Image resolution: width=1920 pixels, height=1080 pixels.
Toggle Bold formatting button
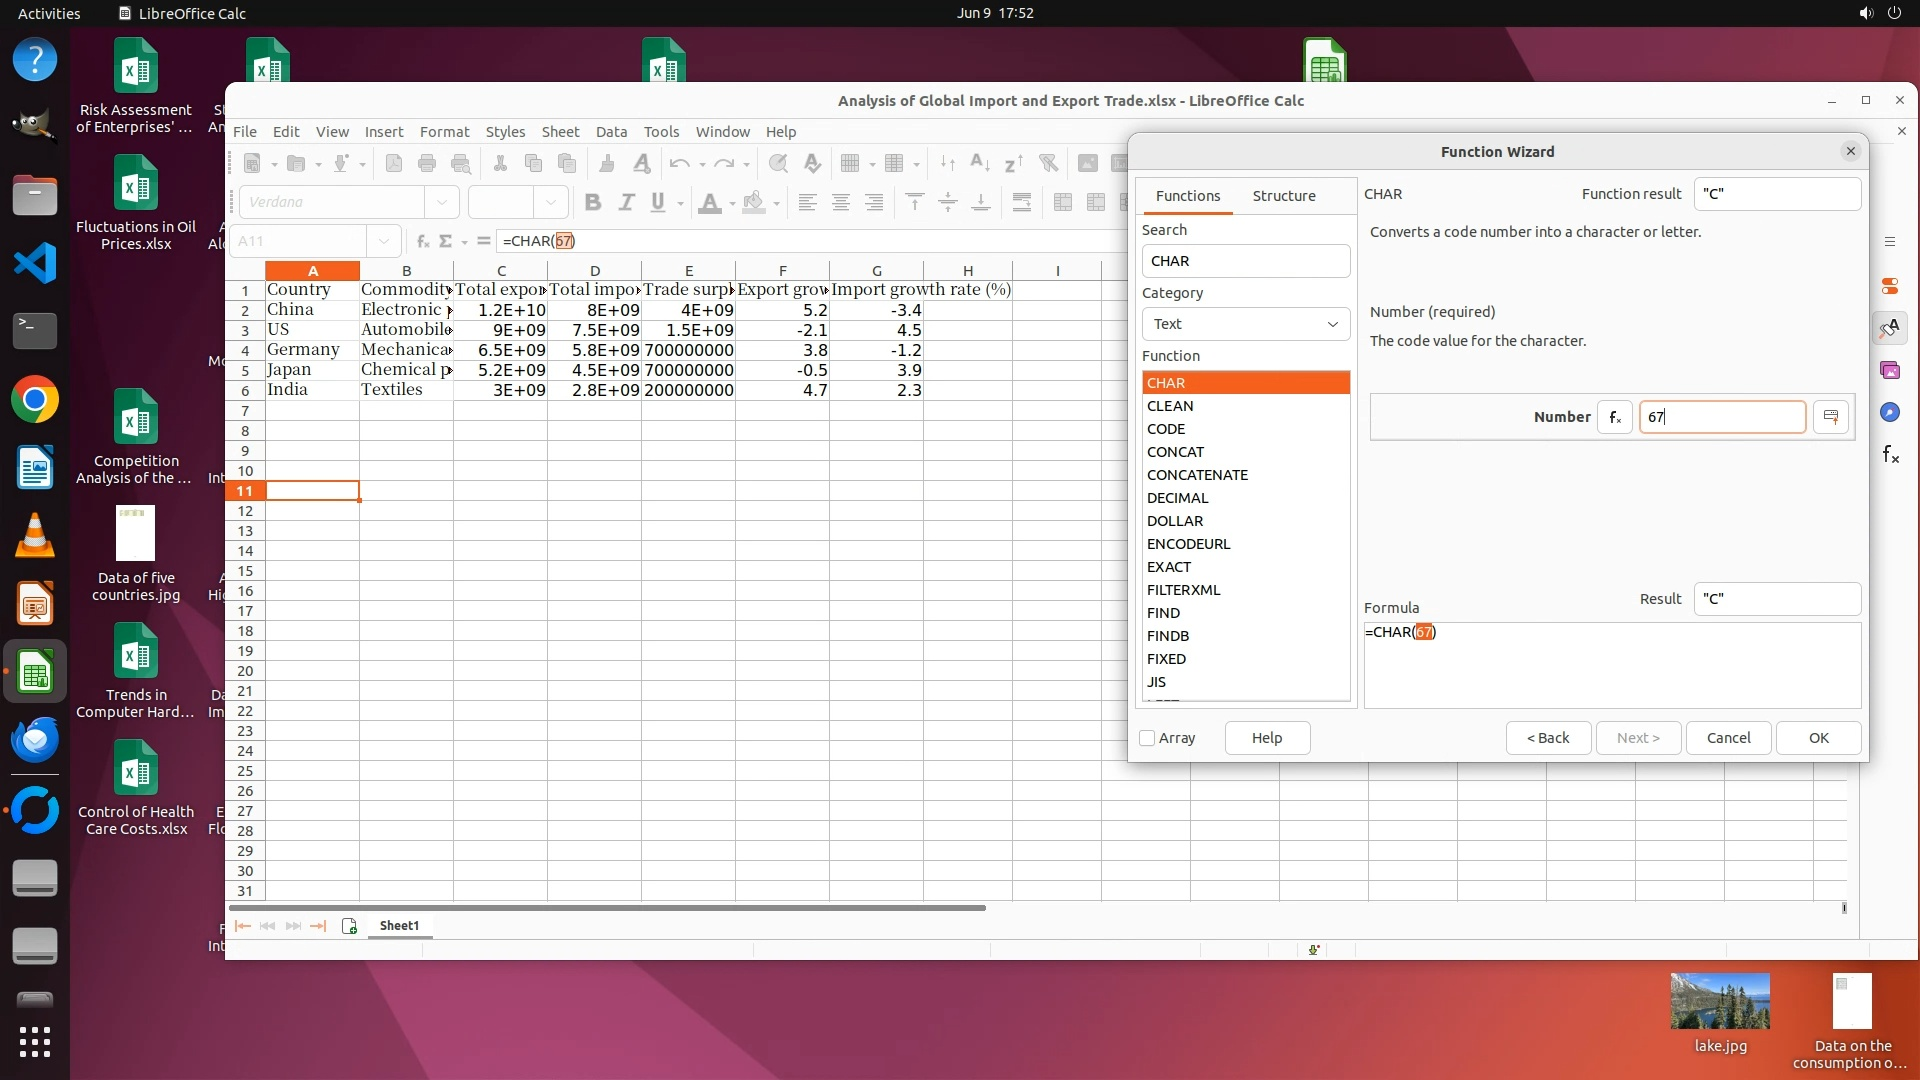pyautogui.click(x=593, y=203)
